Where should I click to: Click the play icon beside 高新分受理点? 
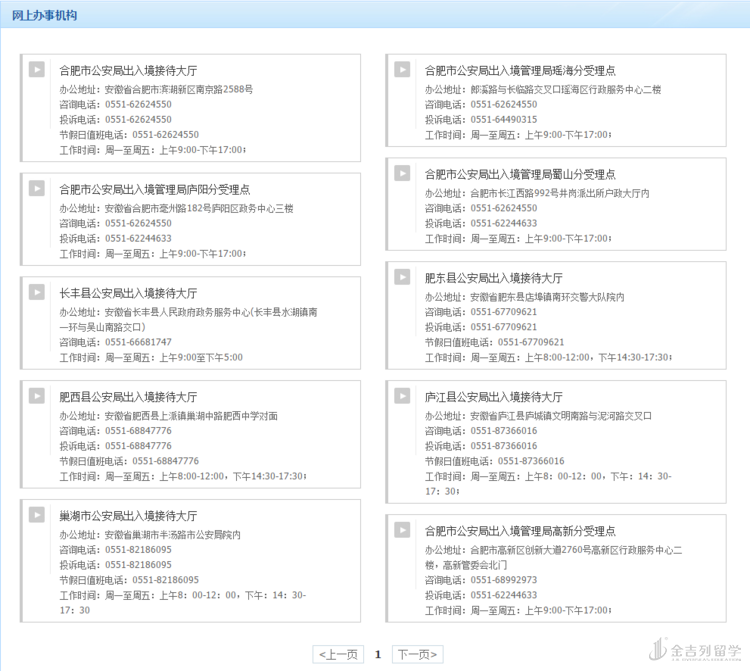click(x=402, y=530)
